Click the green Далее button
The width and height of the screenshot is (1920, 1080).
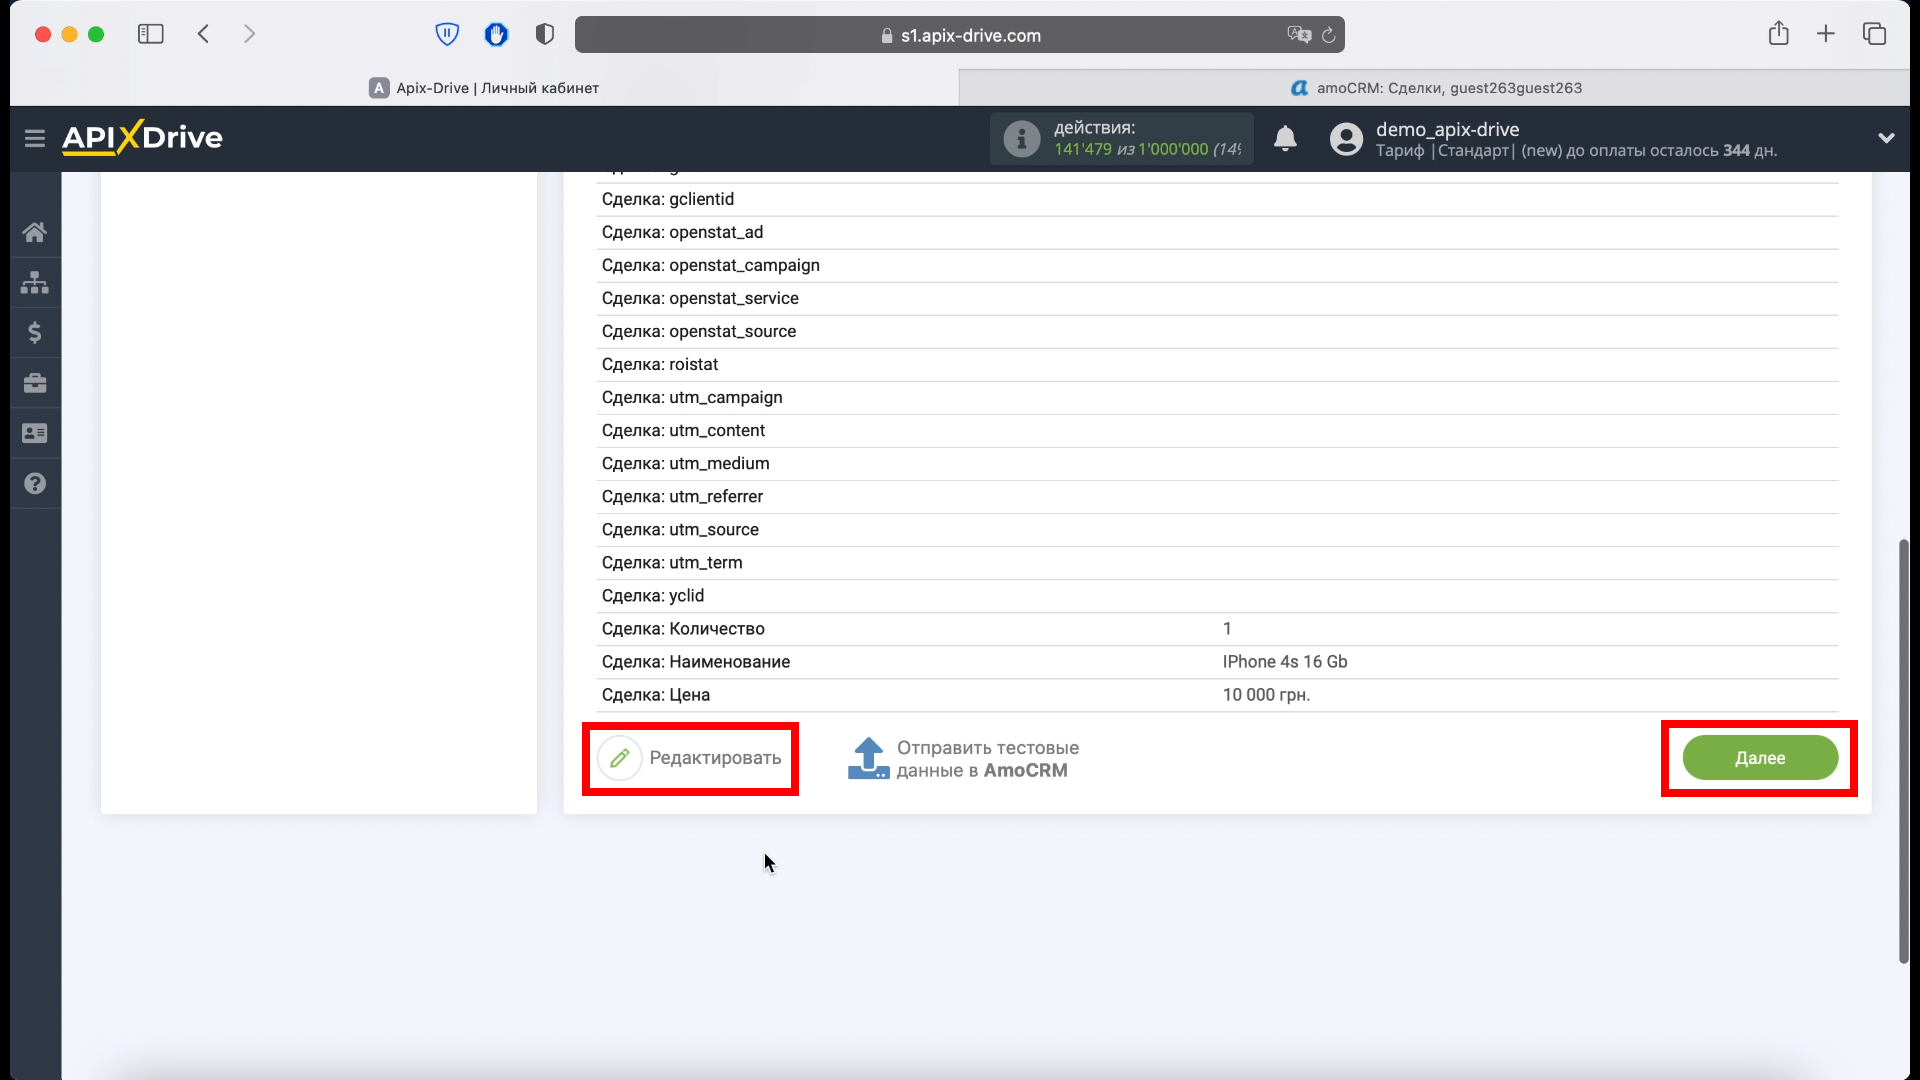pos(1760,758)
